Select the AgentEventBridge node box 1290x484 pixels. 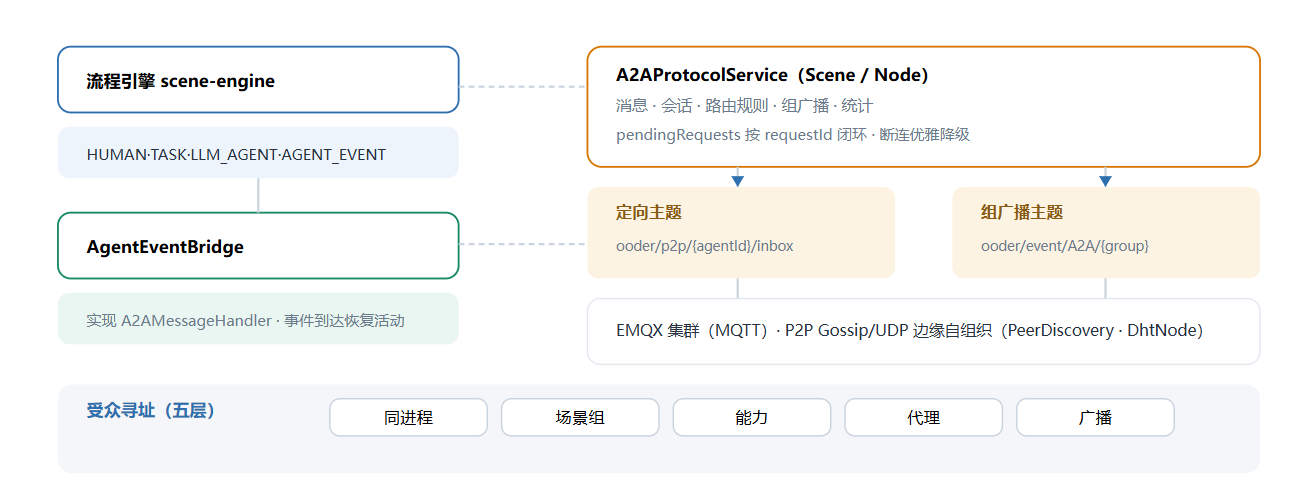click(258, 245)
